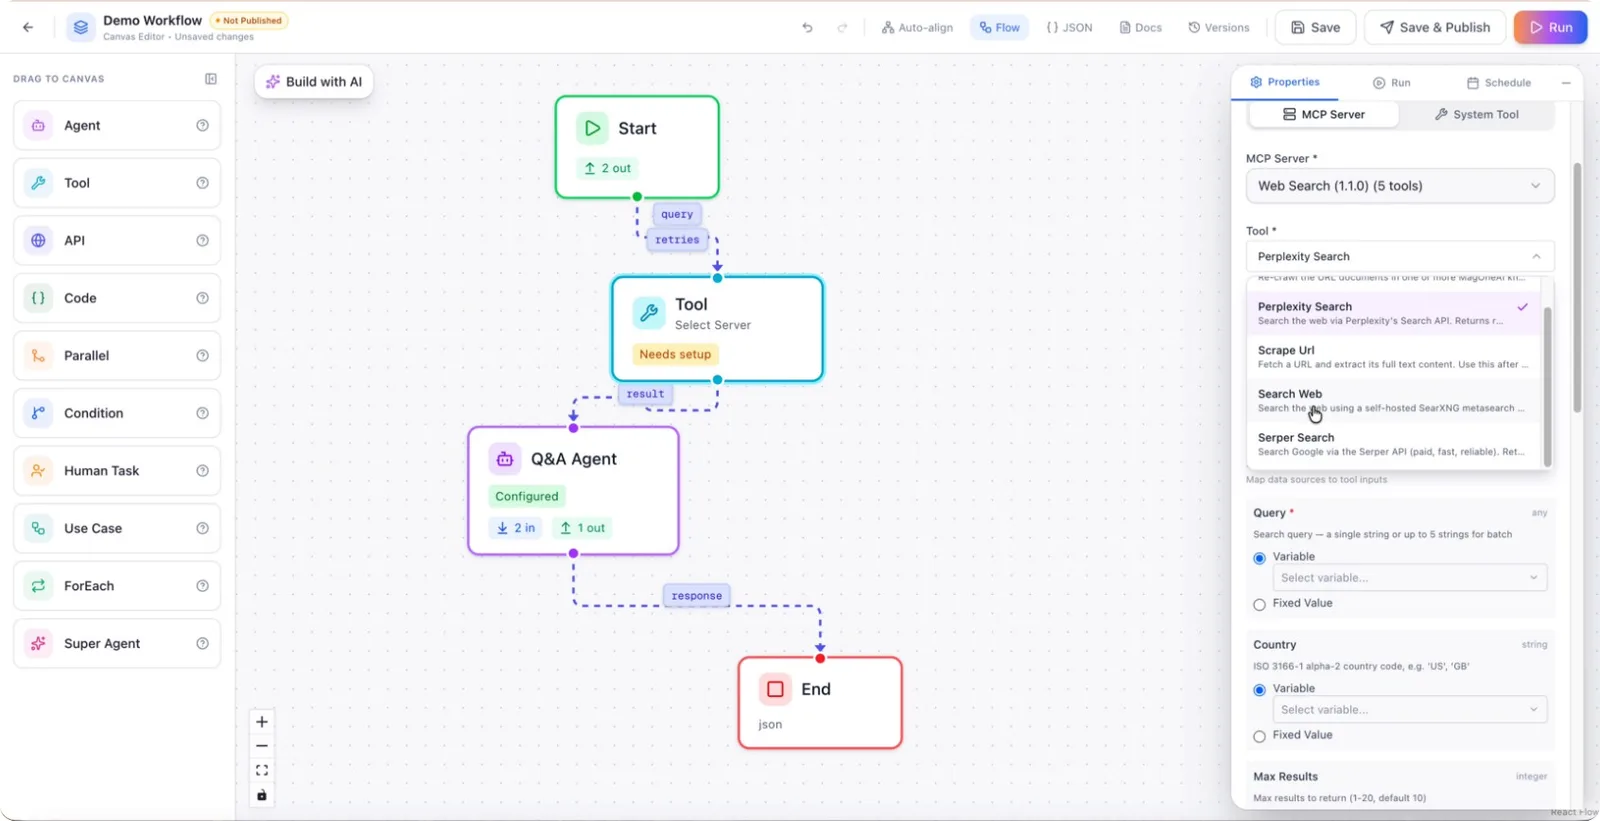
Task: Open the MCP Server dropdown
Action: coord(1400,186)
